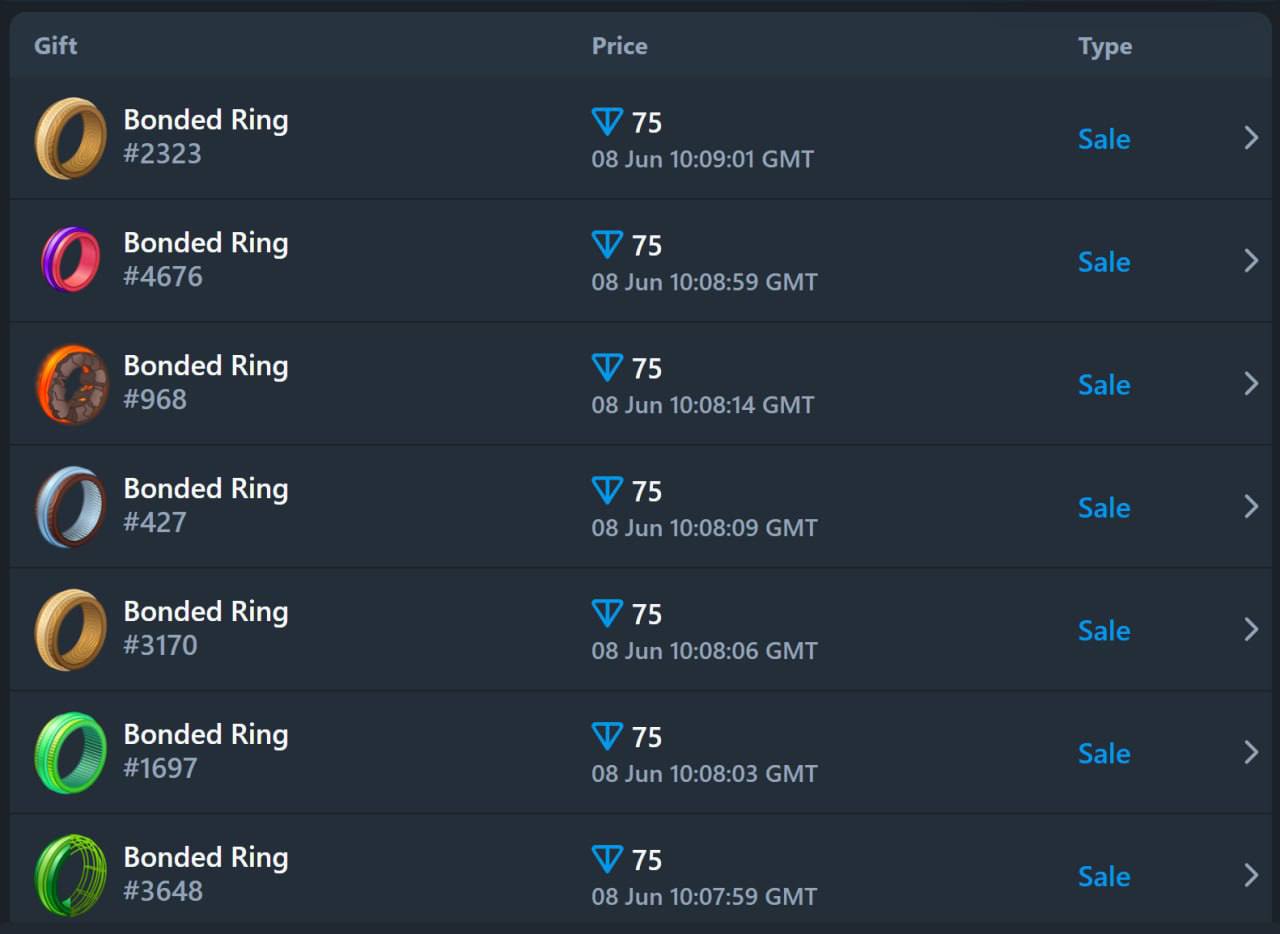
Task: Click the lava rock ring icon #968
Action: (71, 384)
